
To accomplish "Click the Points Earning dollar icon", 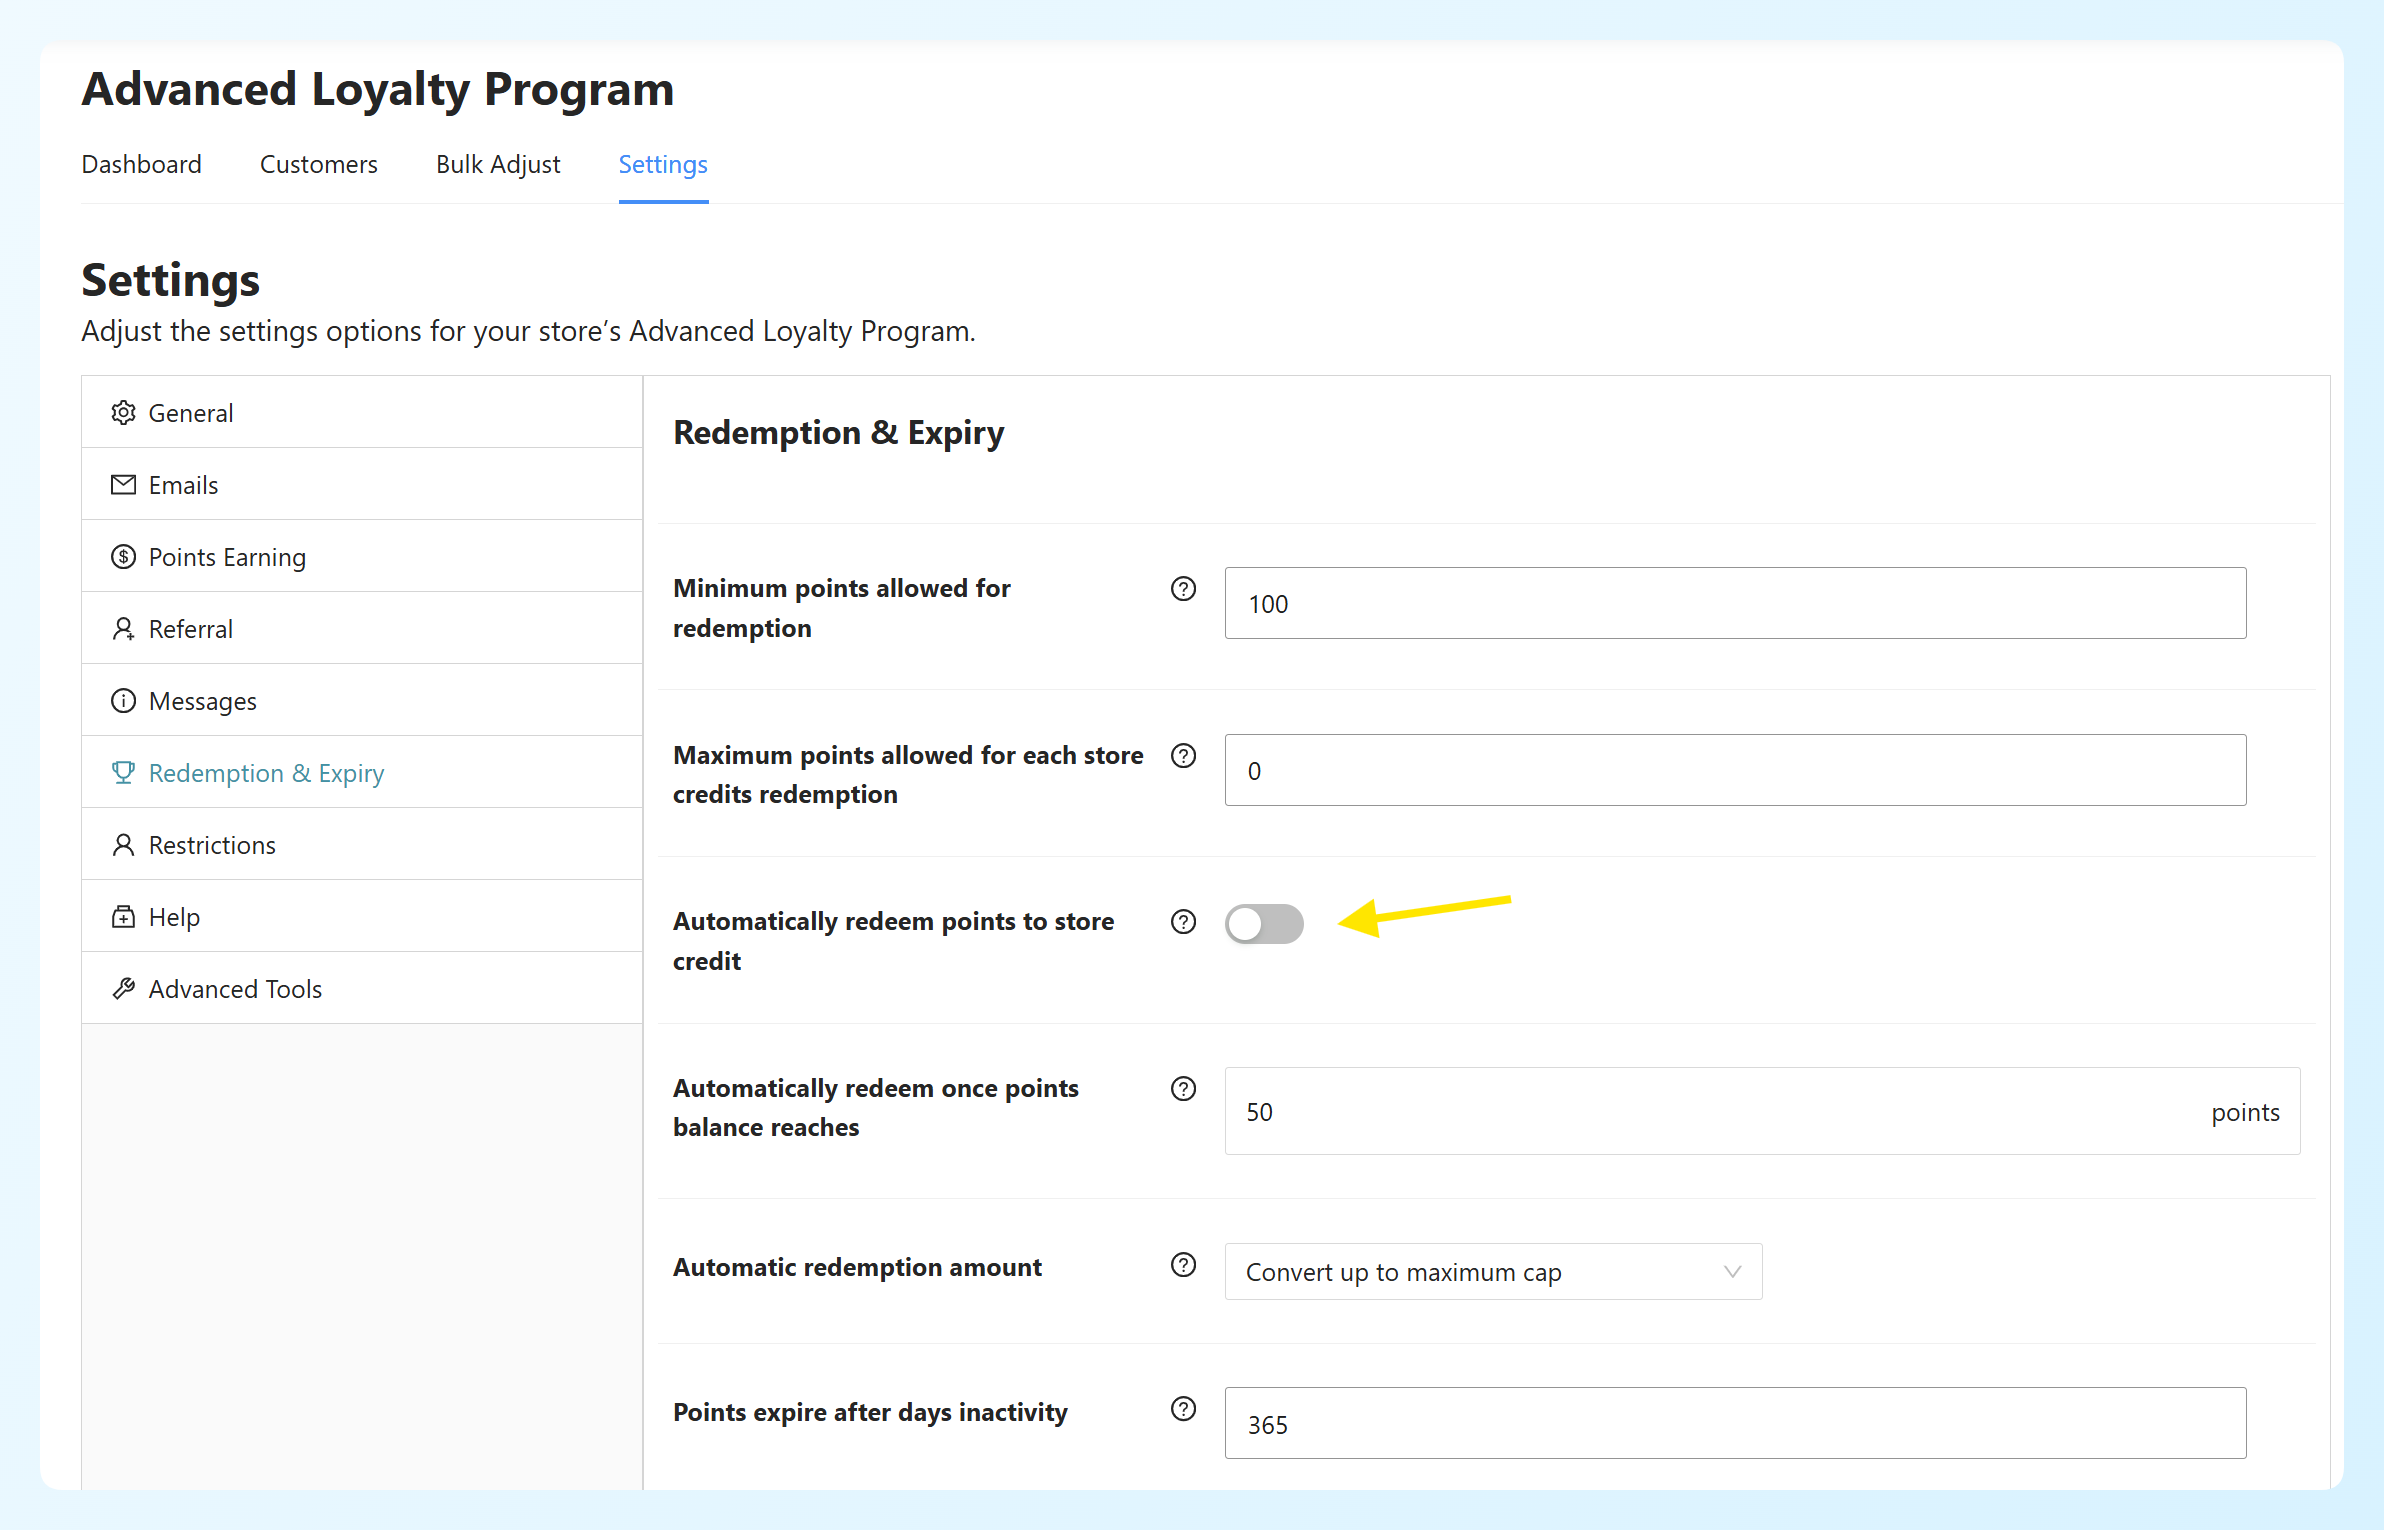I will [x=123, y=557].
